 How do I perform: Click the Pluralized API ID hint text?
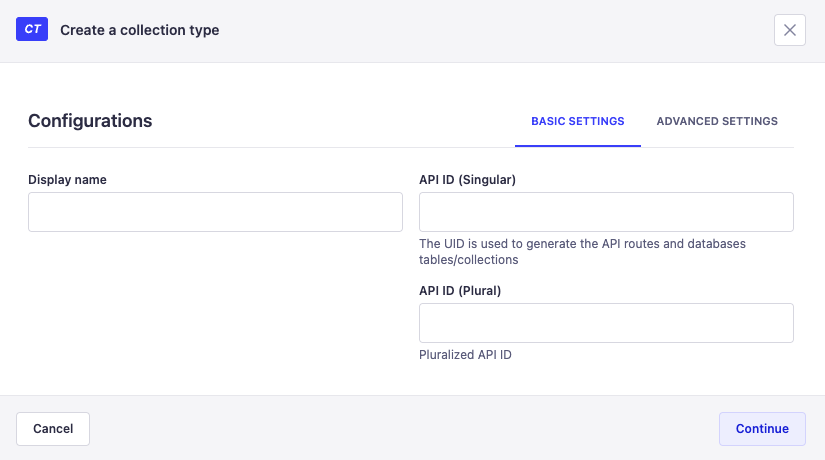tap(465, 355)
